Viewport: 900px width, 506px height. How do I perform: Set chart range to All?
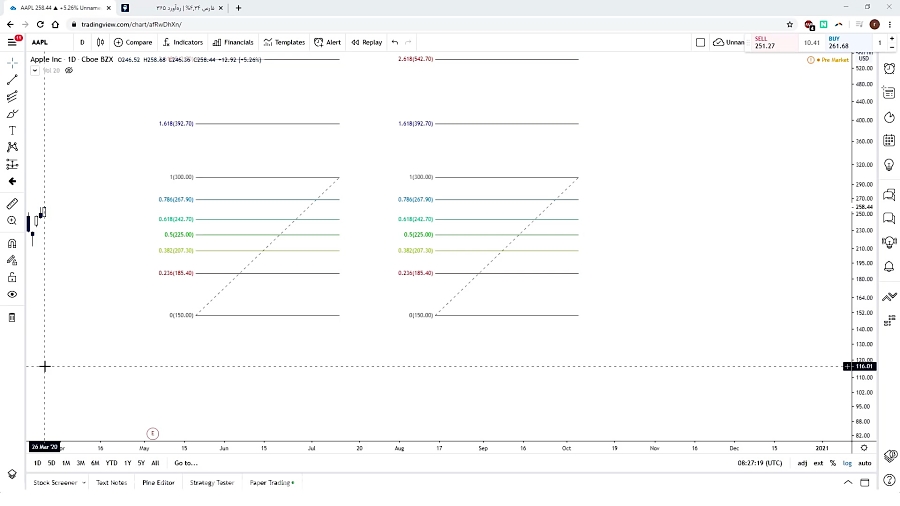pos(155,463)
